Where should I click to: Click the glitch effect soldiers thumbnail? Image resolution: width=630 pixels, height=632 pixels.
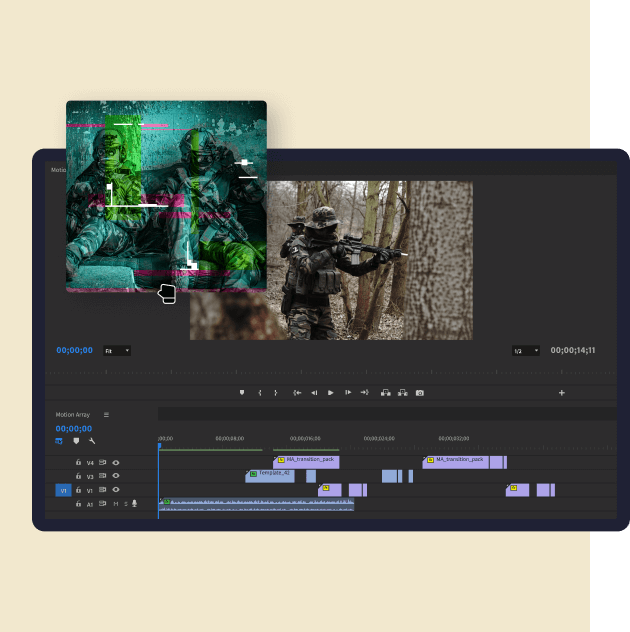(x=166, y=196)
